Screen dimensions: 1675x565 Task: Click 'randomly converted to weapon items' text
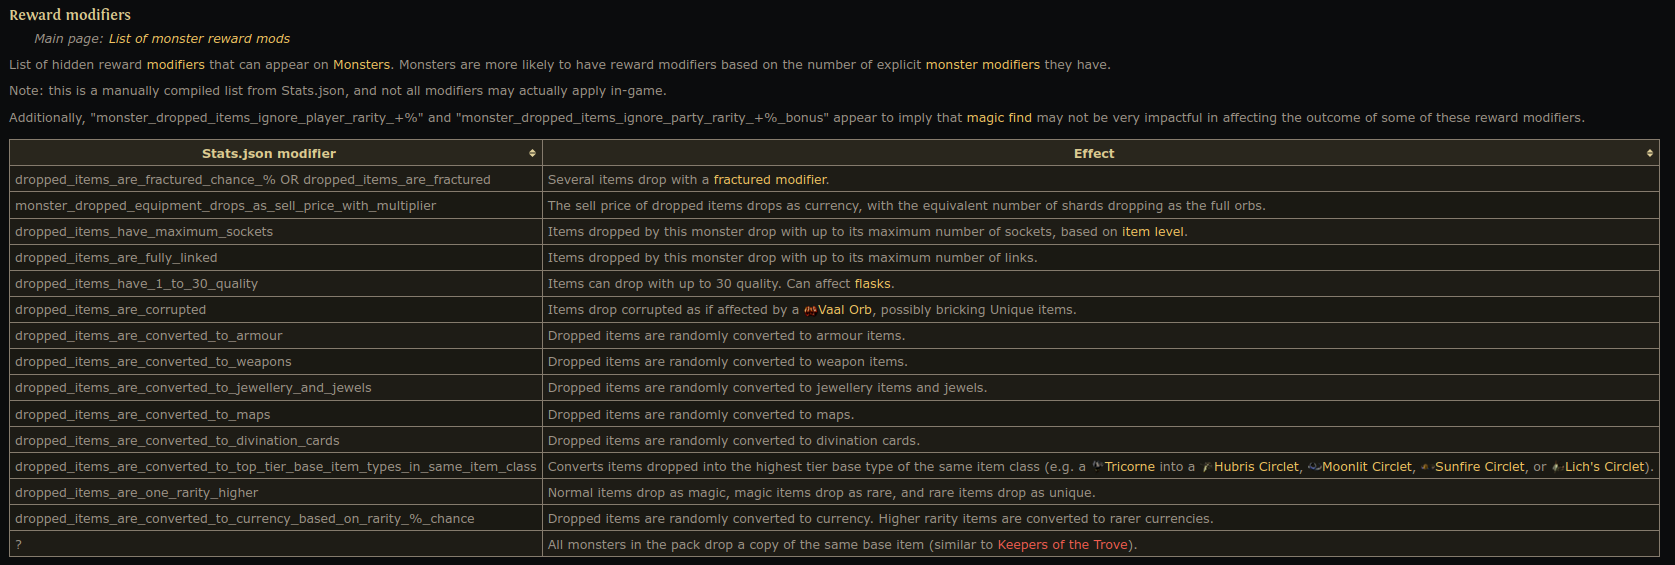[728, 362]
